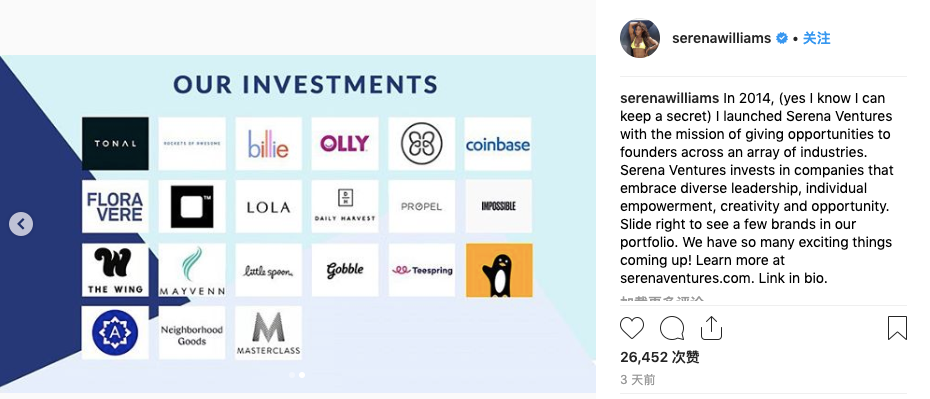Save post using the bookmark icon
Screen dimensions: 930x399
[897, 328]
